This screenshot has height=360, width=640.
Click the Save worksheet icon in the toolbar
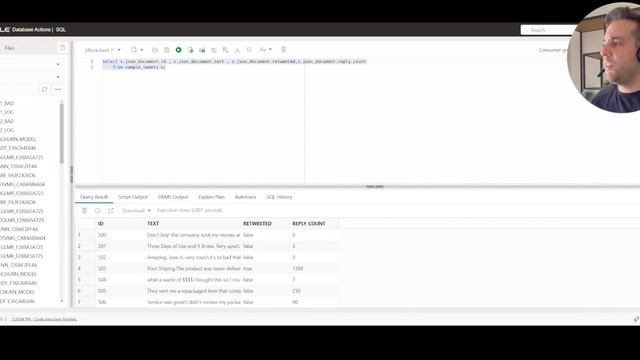(167, 50)
